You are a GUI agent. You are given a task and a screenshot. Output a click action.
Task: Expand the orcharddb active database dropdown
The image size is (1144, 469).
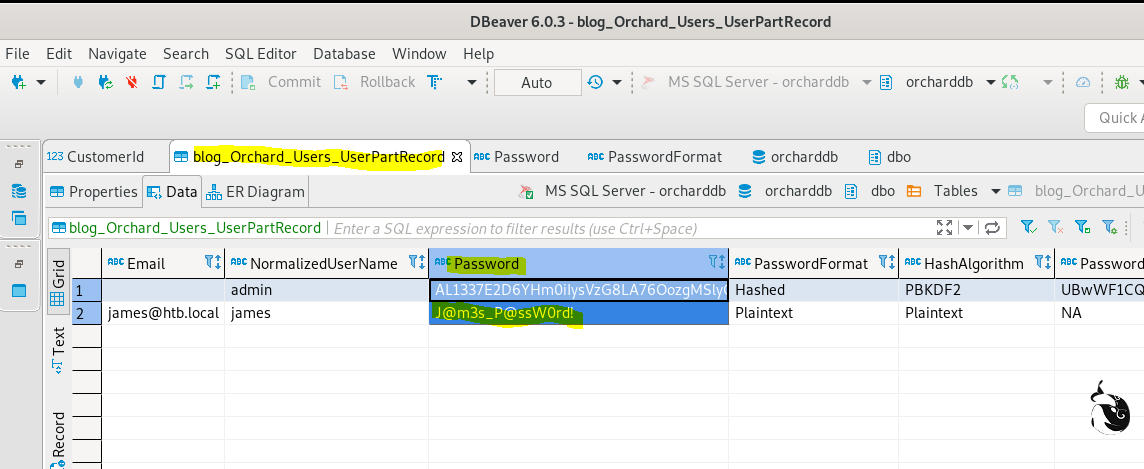coord(991,82)
